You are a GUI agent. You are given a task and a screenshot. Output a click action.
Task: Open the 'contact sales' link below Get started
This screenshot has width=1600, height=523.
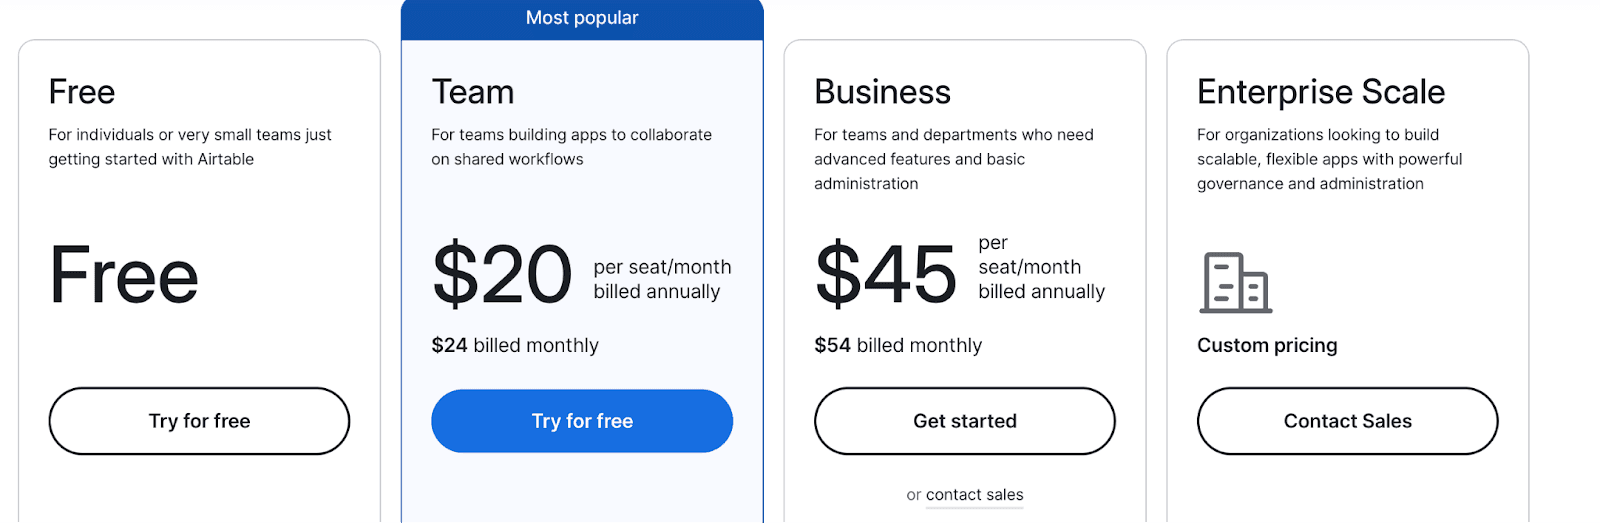(974, 495)
